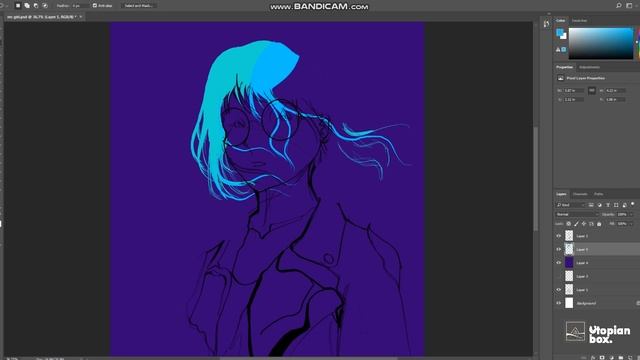640x360 pixels.
Task: Select the Background layer row
Action: point(596,303)
